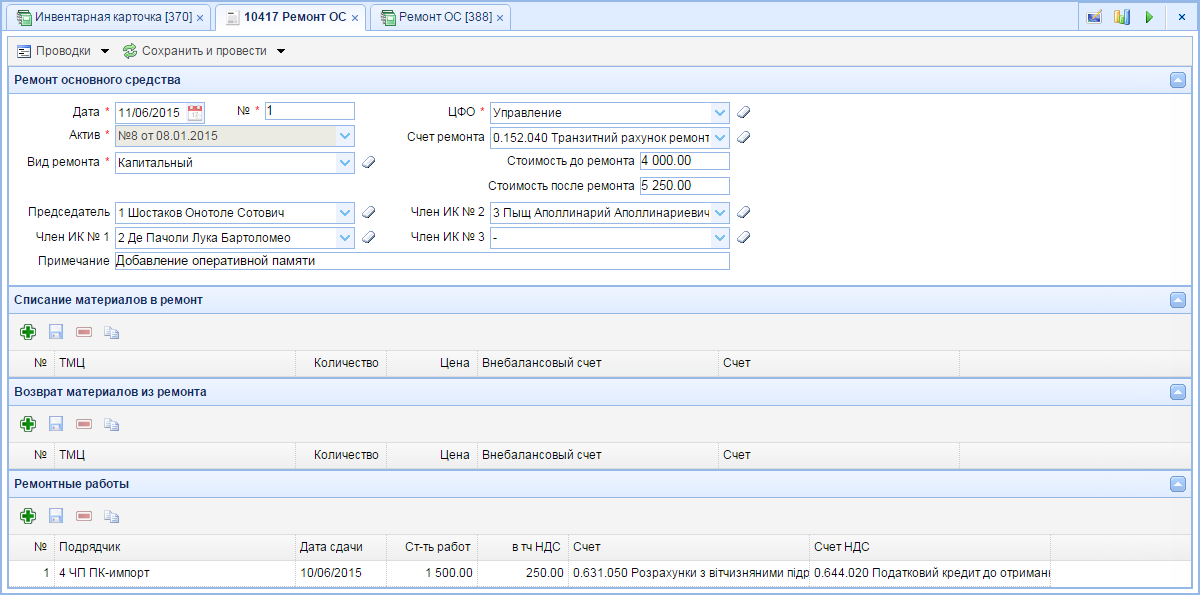Collapse the Возврат материалов из ремонта panel
The image size is (1200, 595).
coord(1178,392)
